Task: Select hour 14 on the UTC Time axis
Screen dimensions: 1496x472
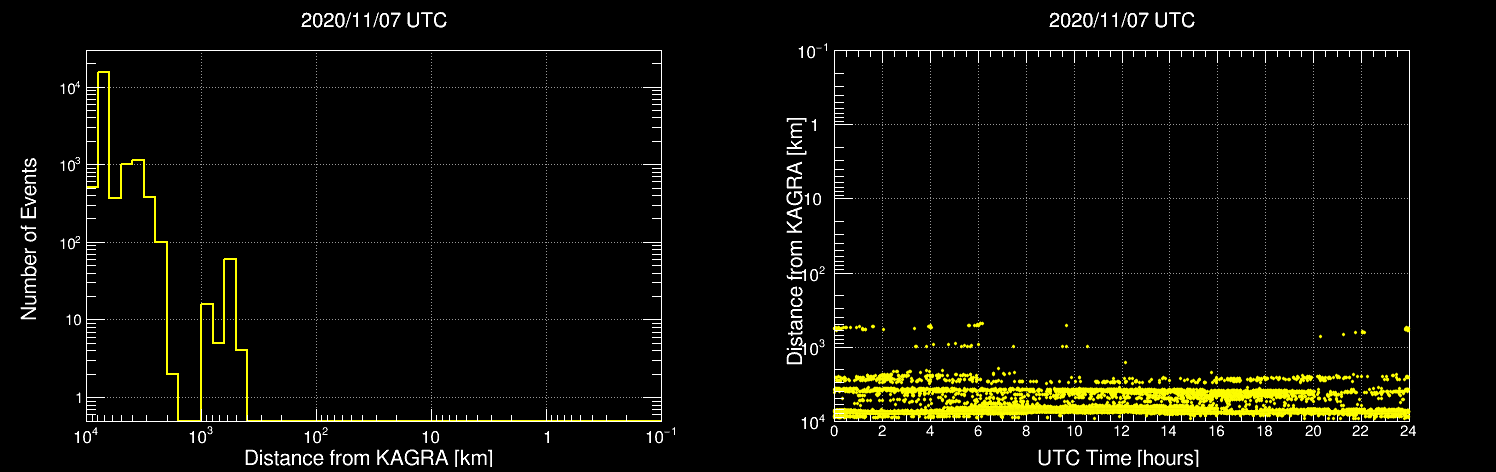Action: (x=1169, y=432)
